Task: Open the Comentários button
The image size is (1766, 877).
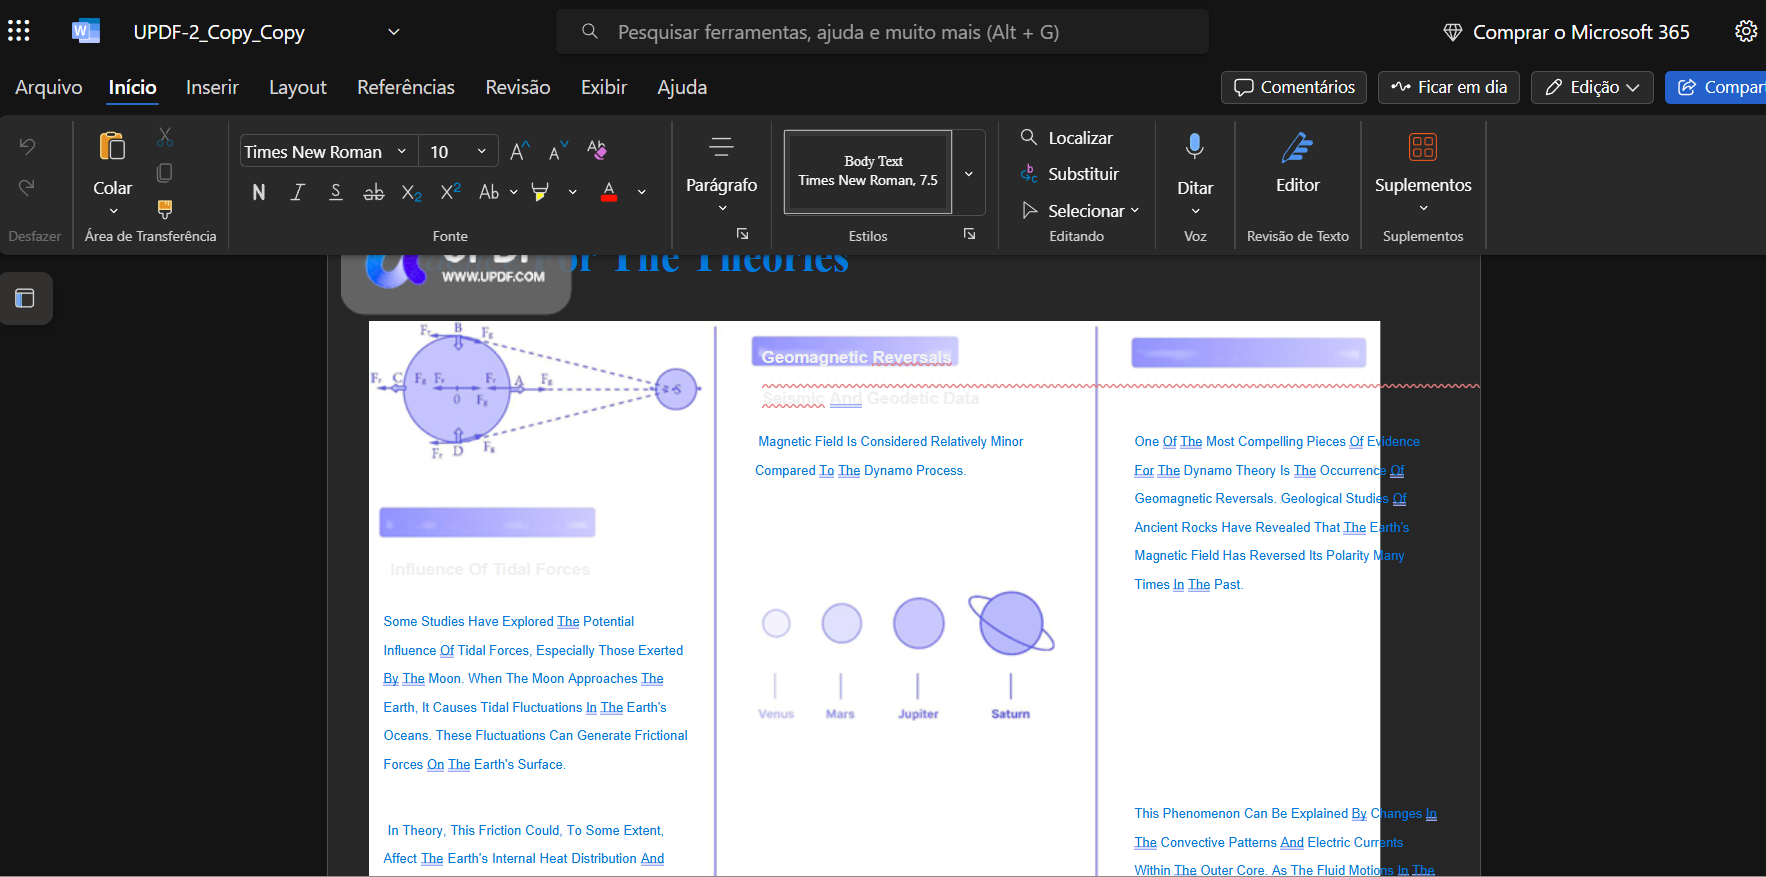Action: click(x=1295, y=87)
